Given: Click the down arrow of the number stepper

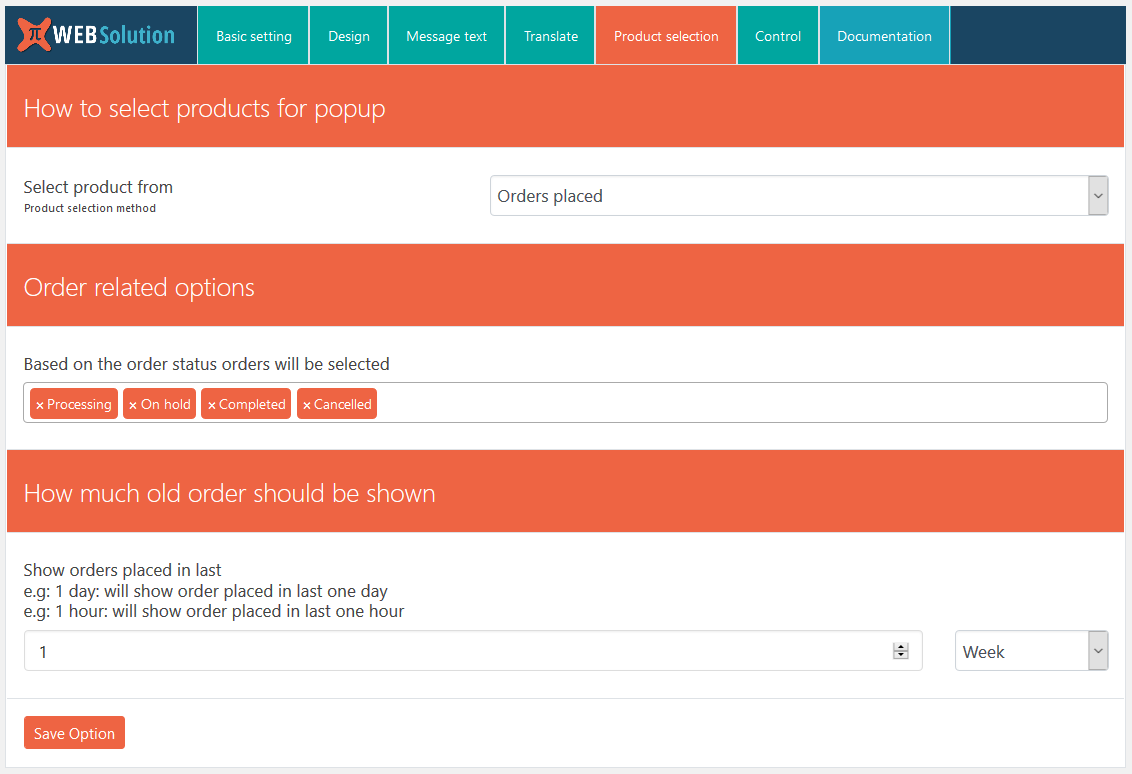Looking at the screenshot, I should (900, 656).
